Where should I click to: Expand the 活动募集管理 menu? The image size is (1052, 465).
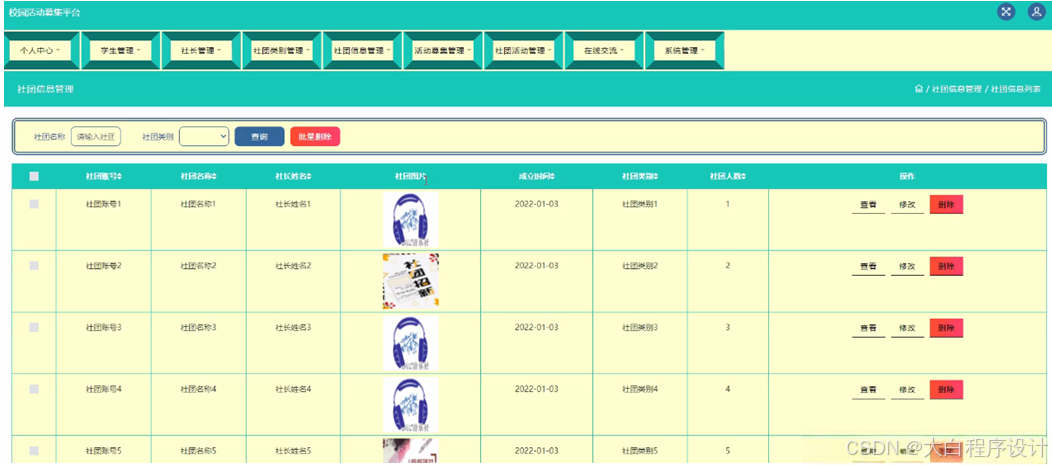click(x=443, y=50)
